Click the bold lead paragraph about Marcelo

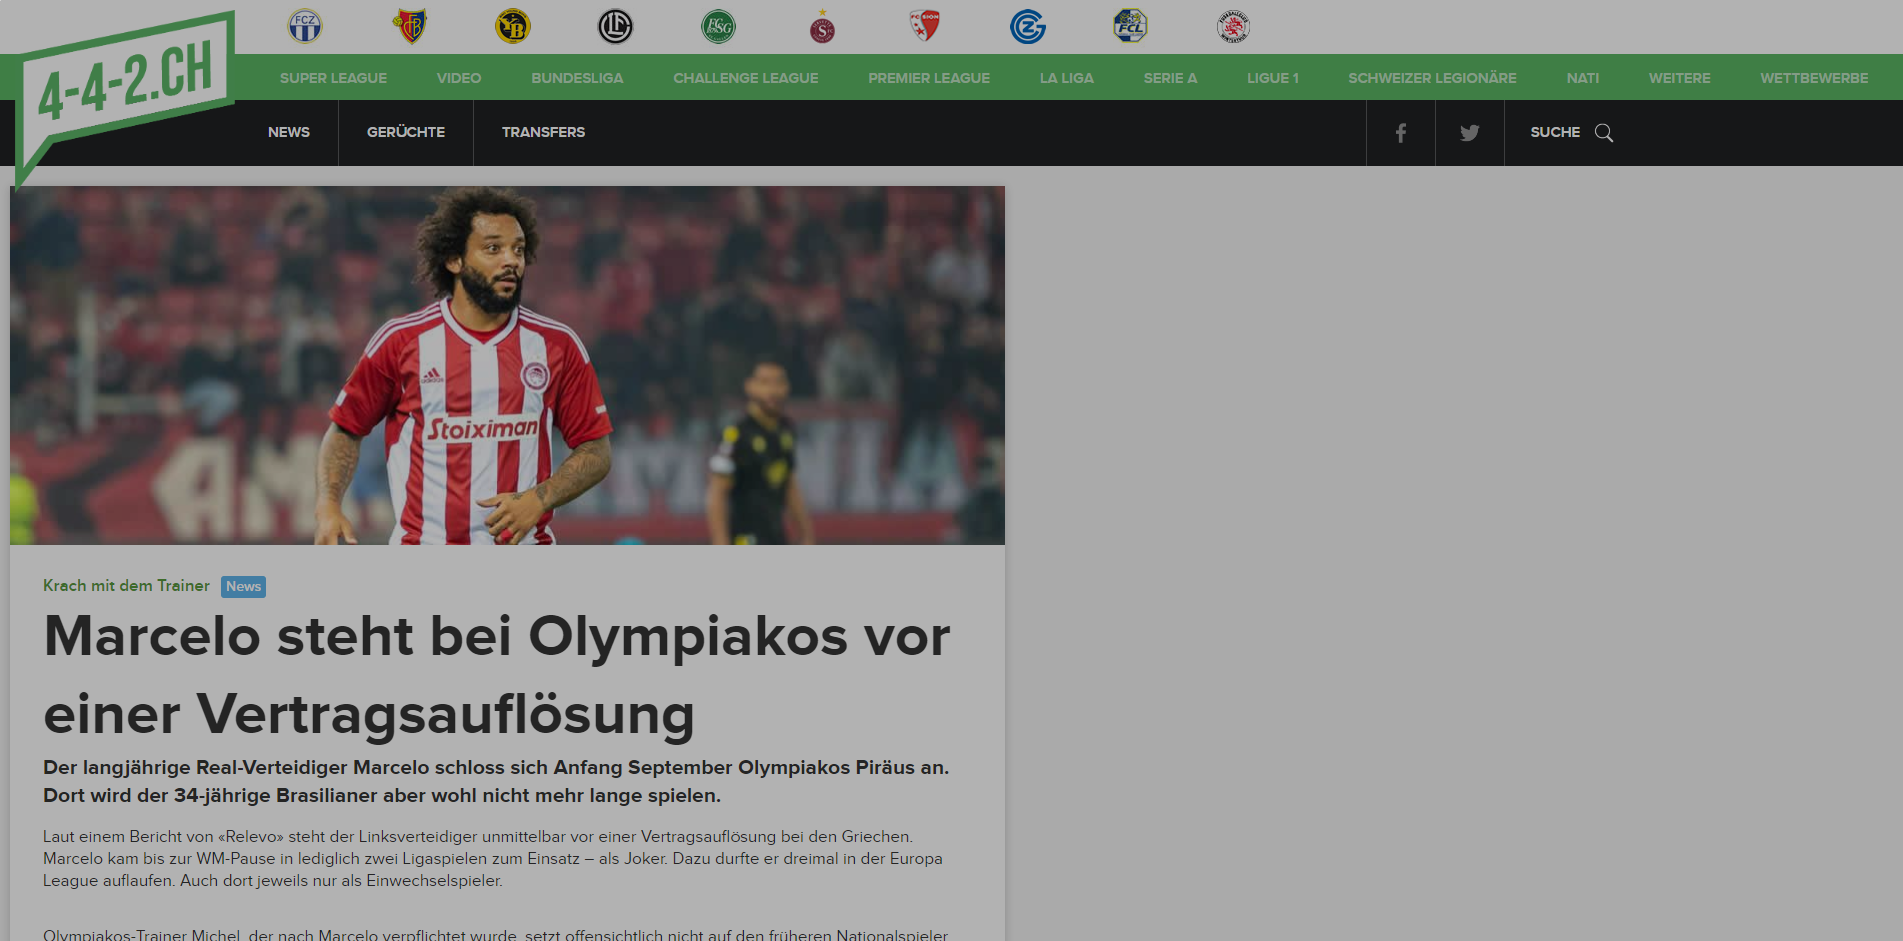click(x=496, y=781)
